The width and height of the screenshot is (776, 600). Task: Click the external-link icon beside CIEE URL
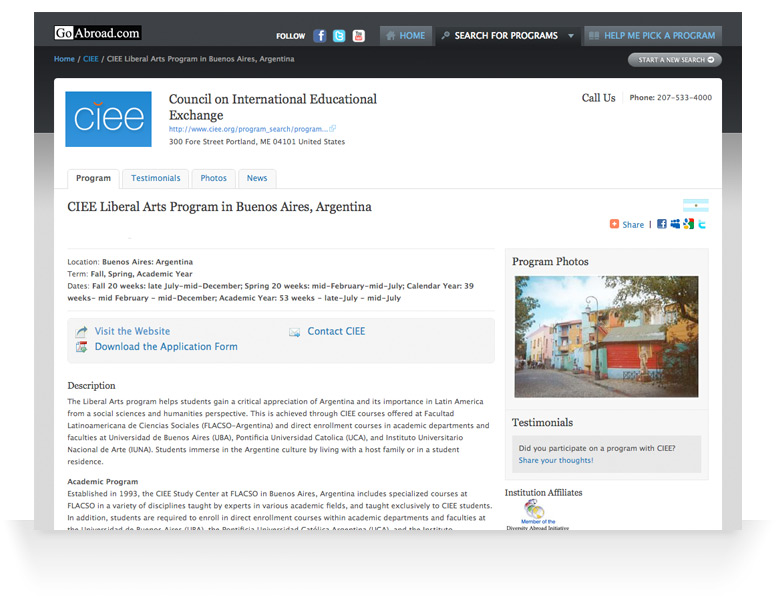click(333, 129)
